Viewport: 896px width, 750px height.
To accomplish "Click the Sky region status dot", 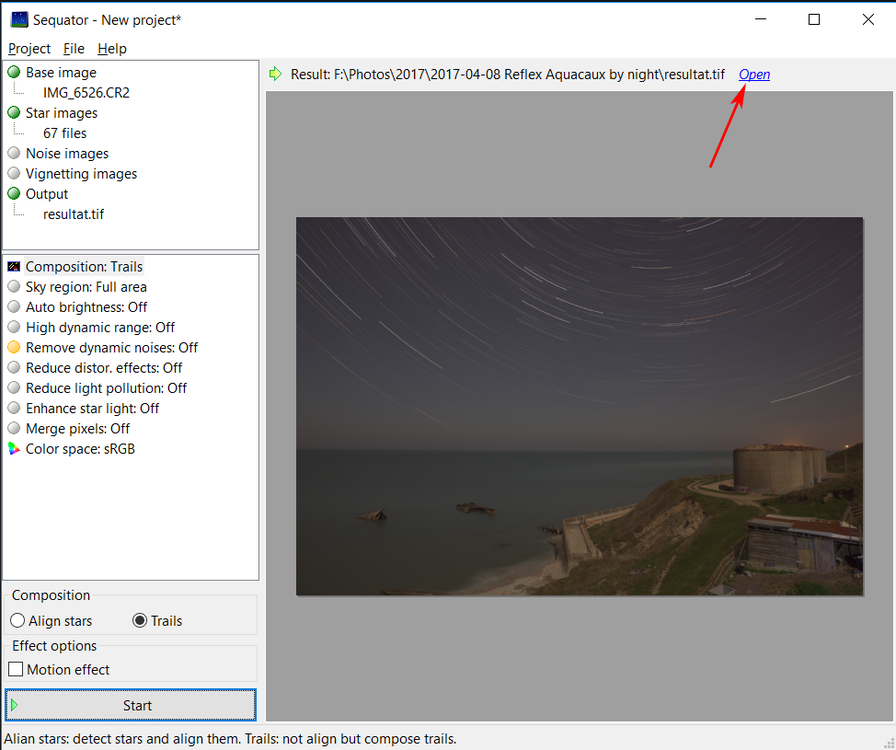I will 14,286.
